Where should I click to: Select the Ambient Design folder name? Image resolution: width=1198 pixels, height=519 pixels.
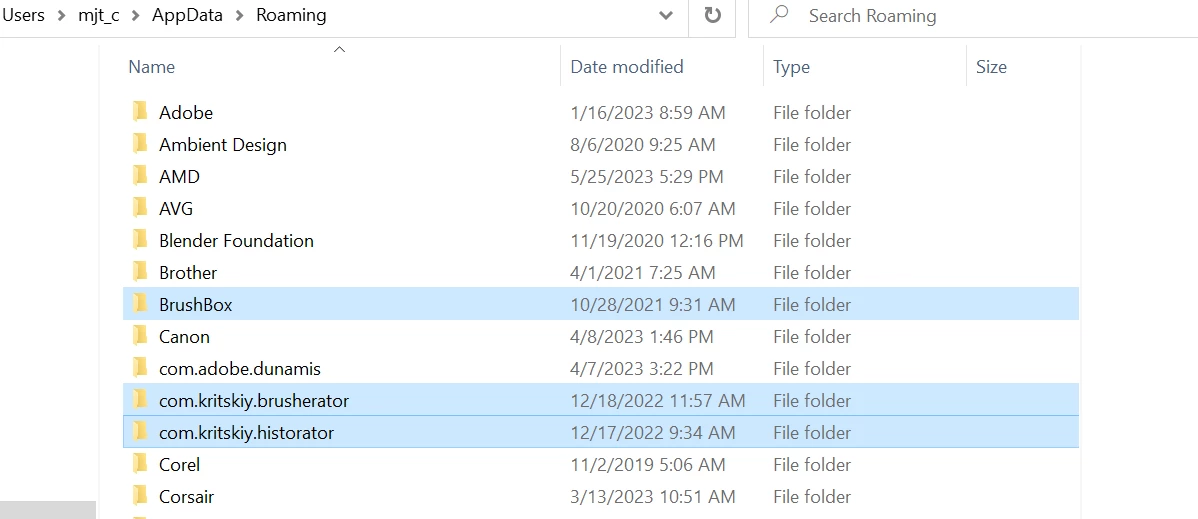(223, 144)
